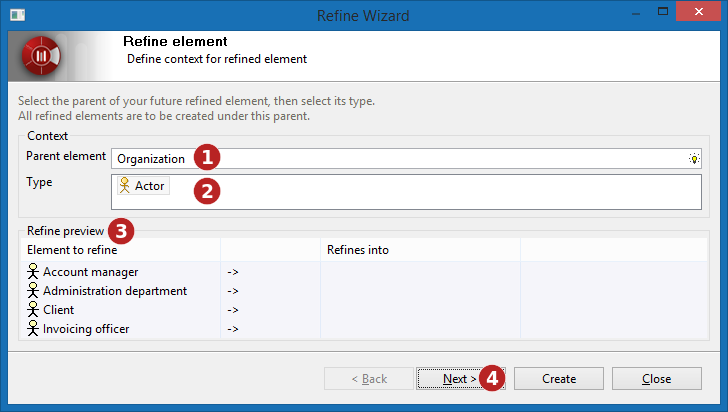Click the arrow cell next to Client

pyautogui.click(x=270, y=310)
